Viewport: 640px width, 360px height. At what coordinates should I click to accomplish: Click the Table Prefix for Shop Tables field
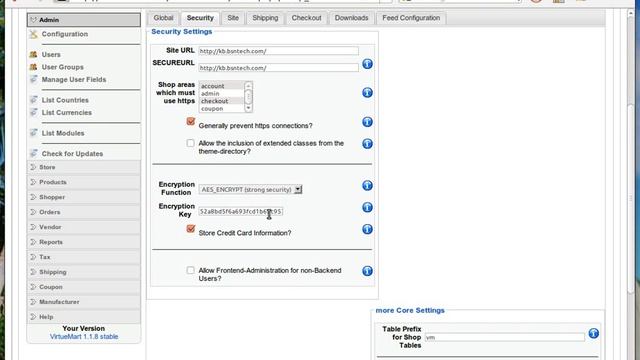(505, 338)
